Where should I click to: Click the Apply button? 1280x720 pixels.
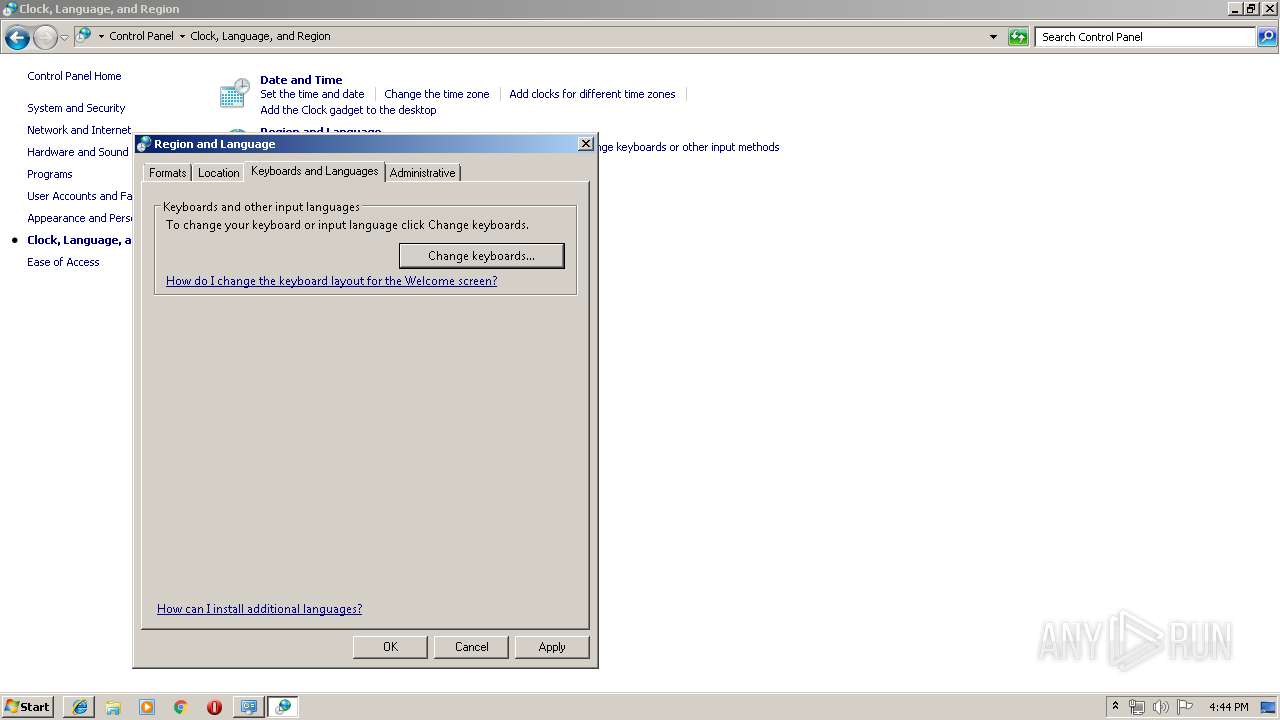coord(552,647)
